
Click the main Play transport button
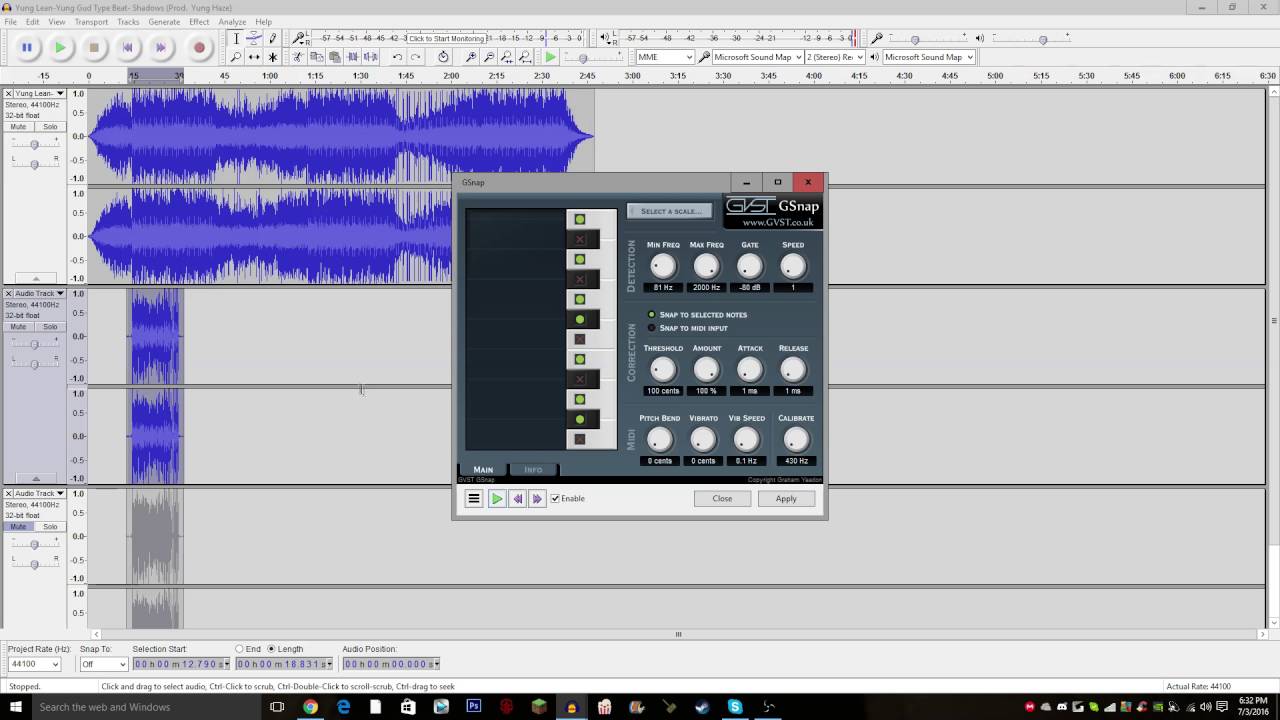click(61, 47)
